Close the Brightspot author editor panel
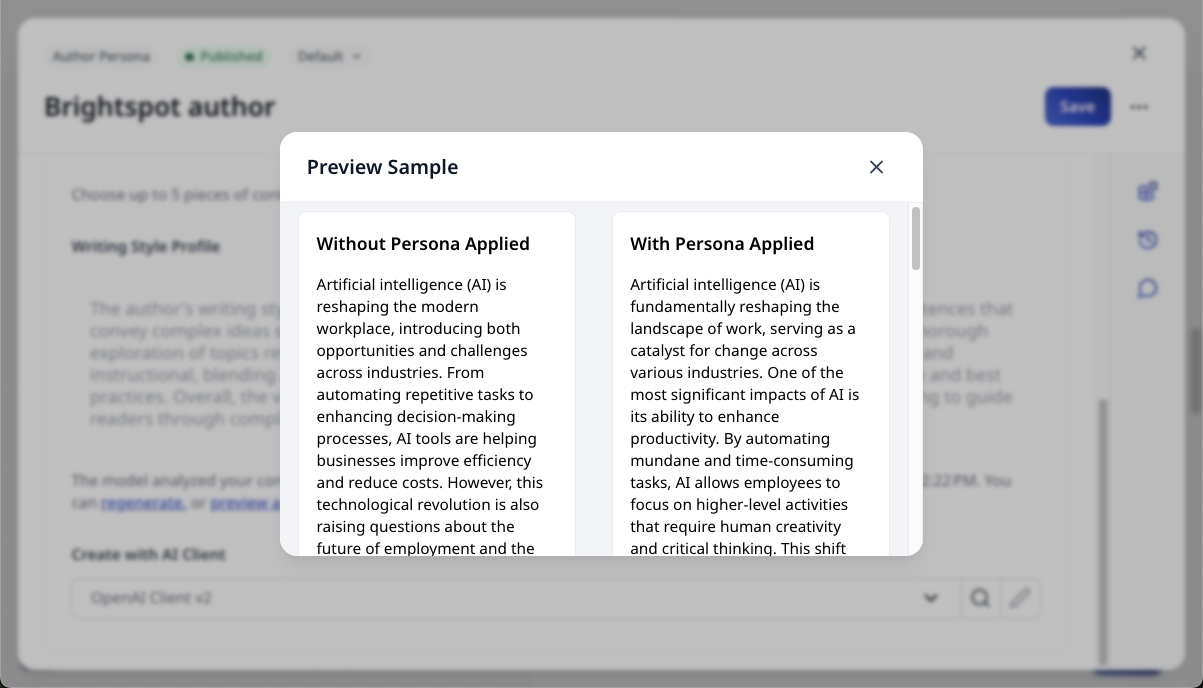This screenshot has width=1203, height=688. click(1139, 53)
